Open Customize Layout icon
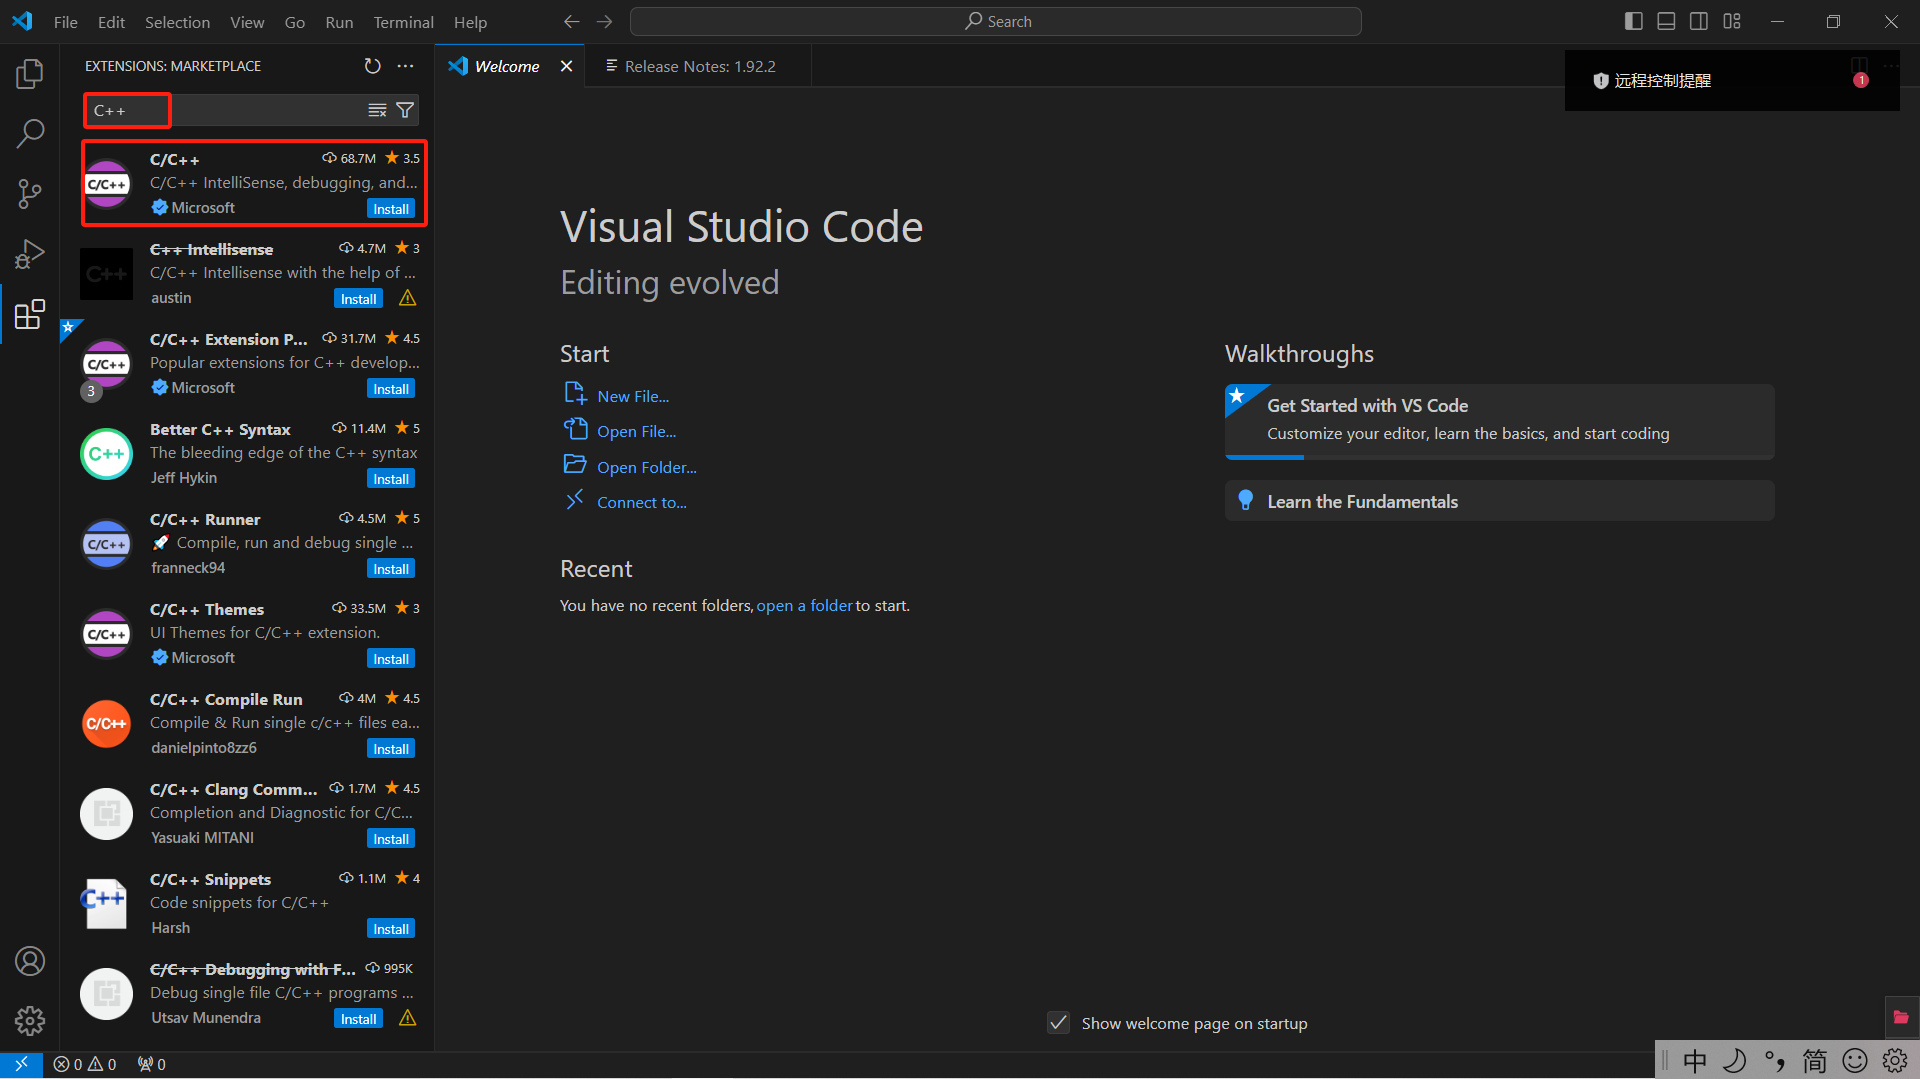 [1732, 22]
